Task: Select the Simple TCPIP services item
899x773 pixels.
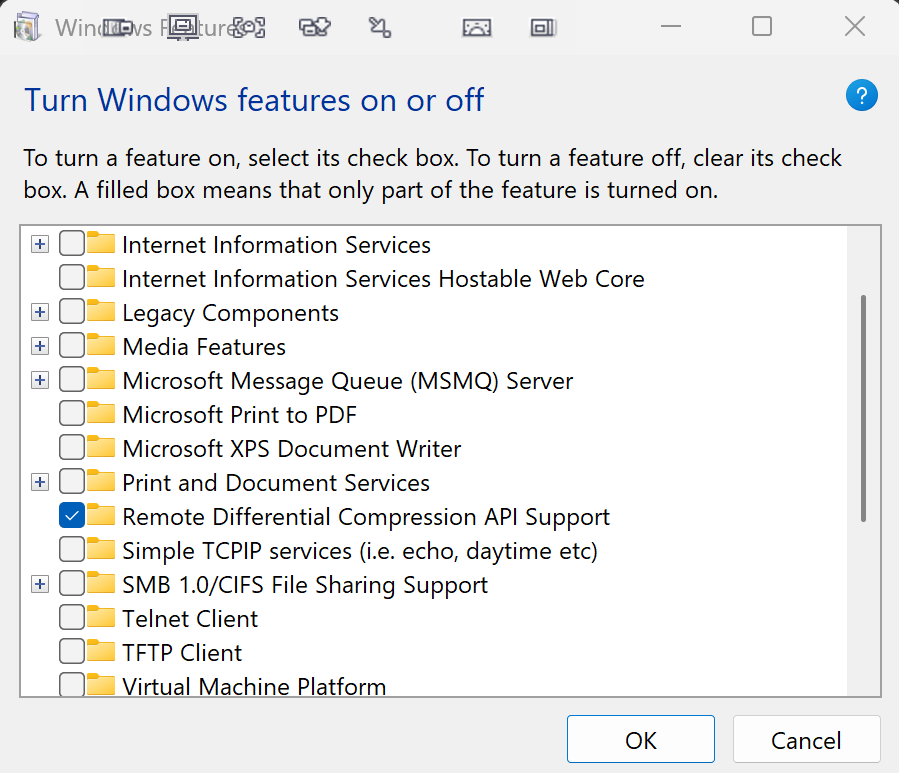Action: click(359, 550)
